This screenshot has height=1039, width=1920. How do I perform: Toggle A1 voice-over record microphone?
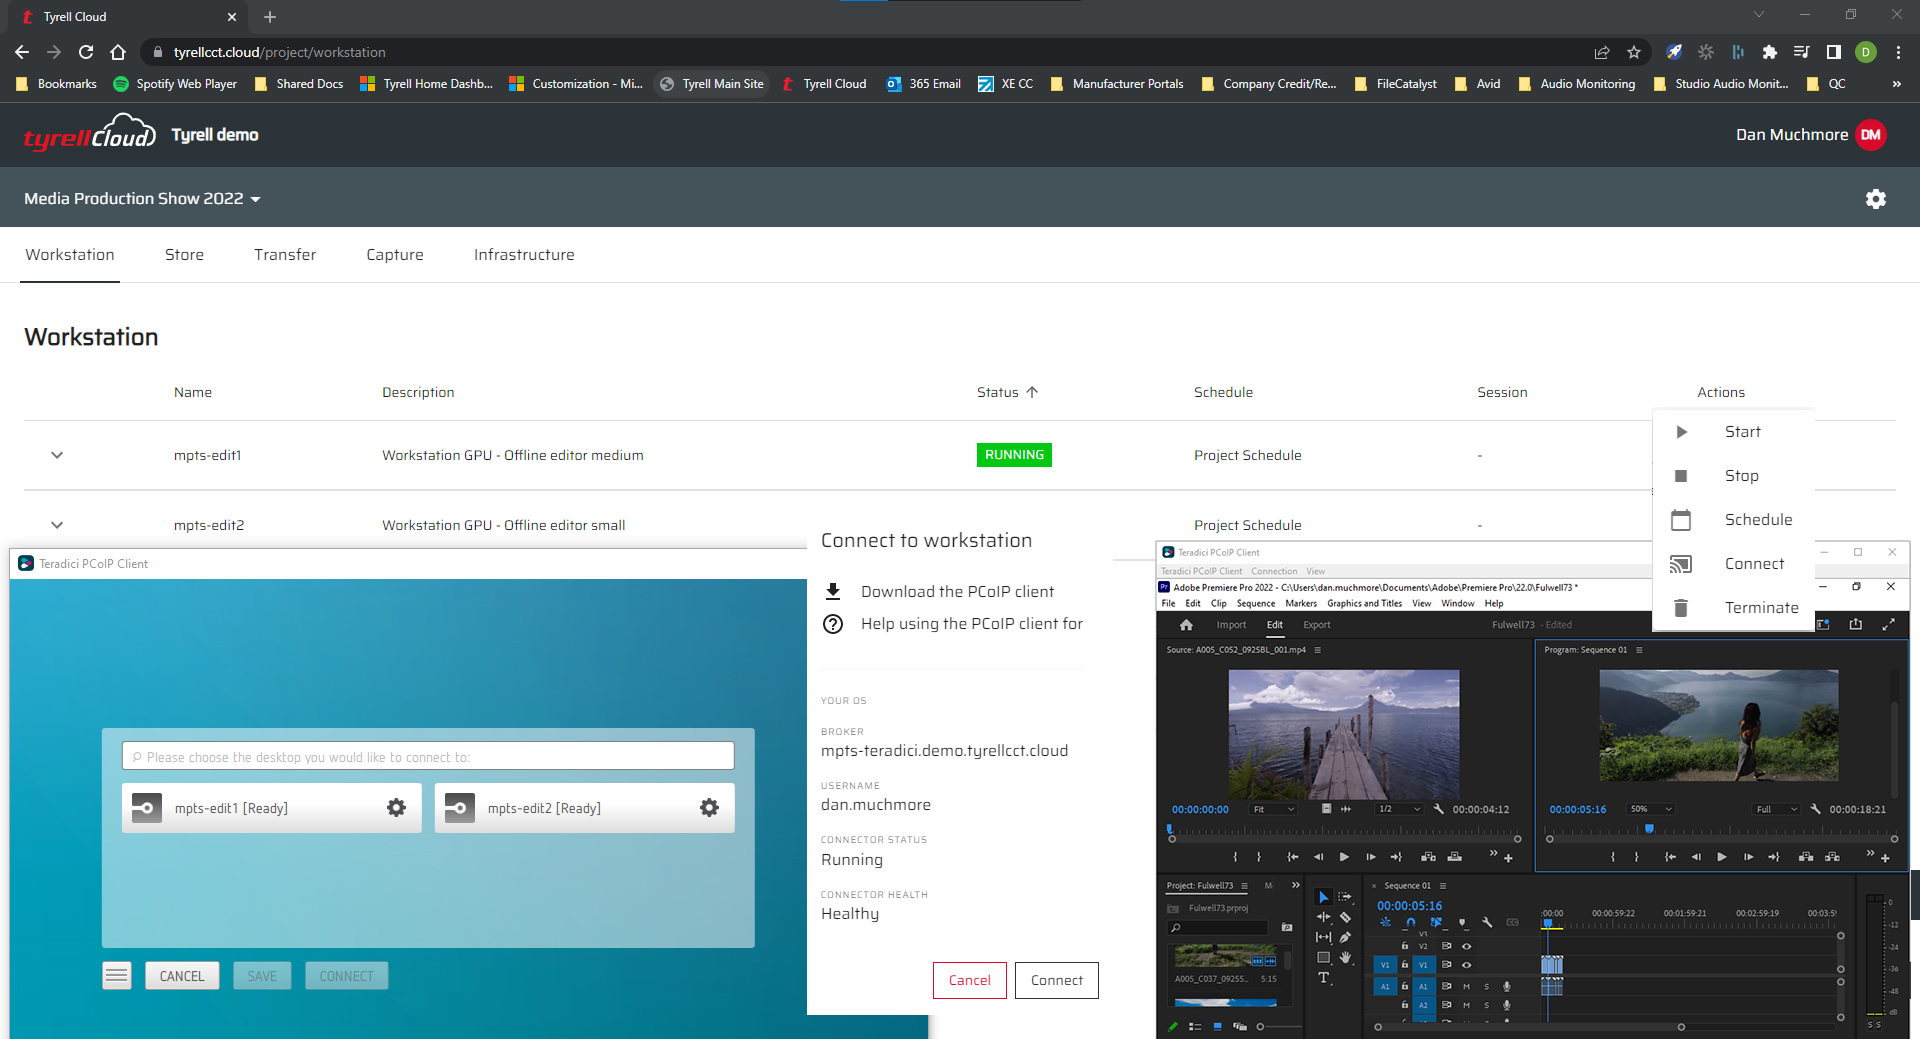point(1507,986)
